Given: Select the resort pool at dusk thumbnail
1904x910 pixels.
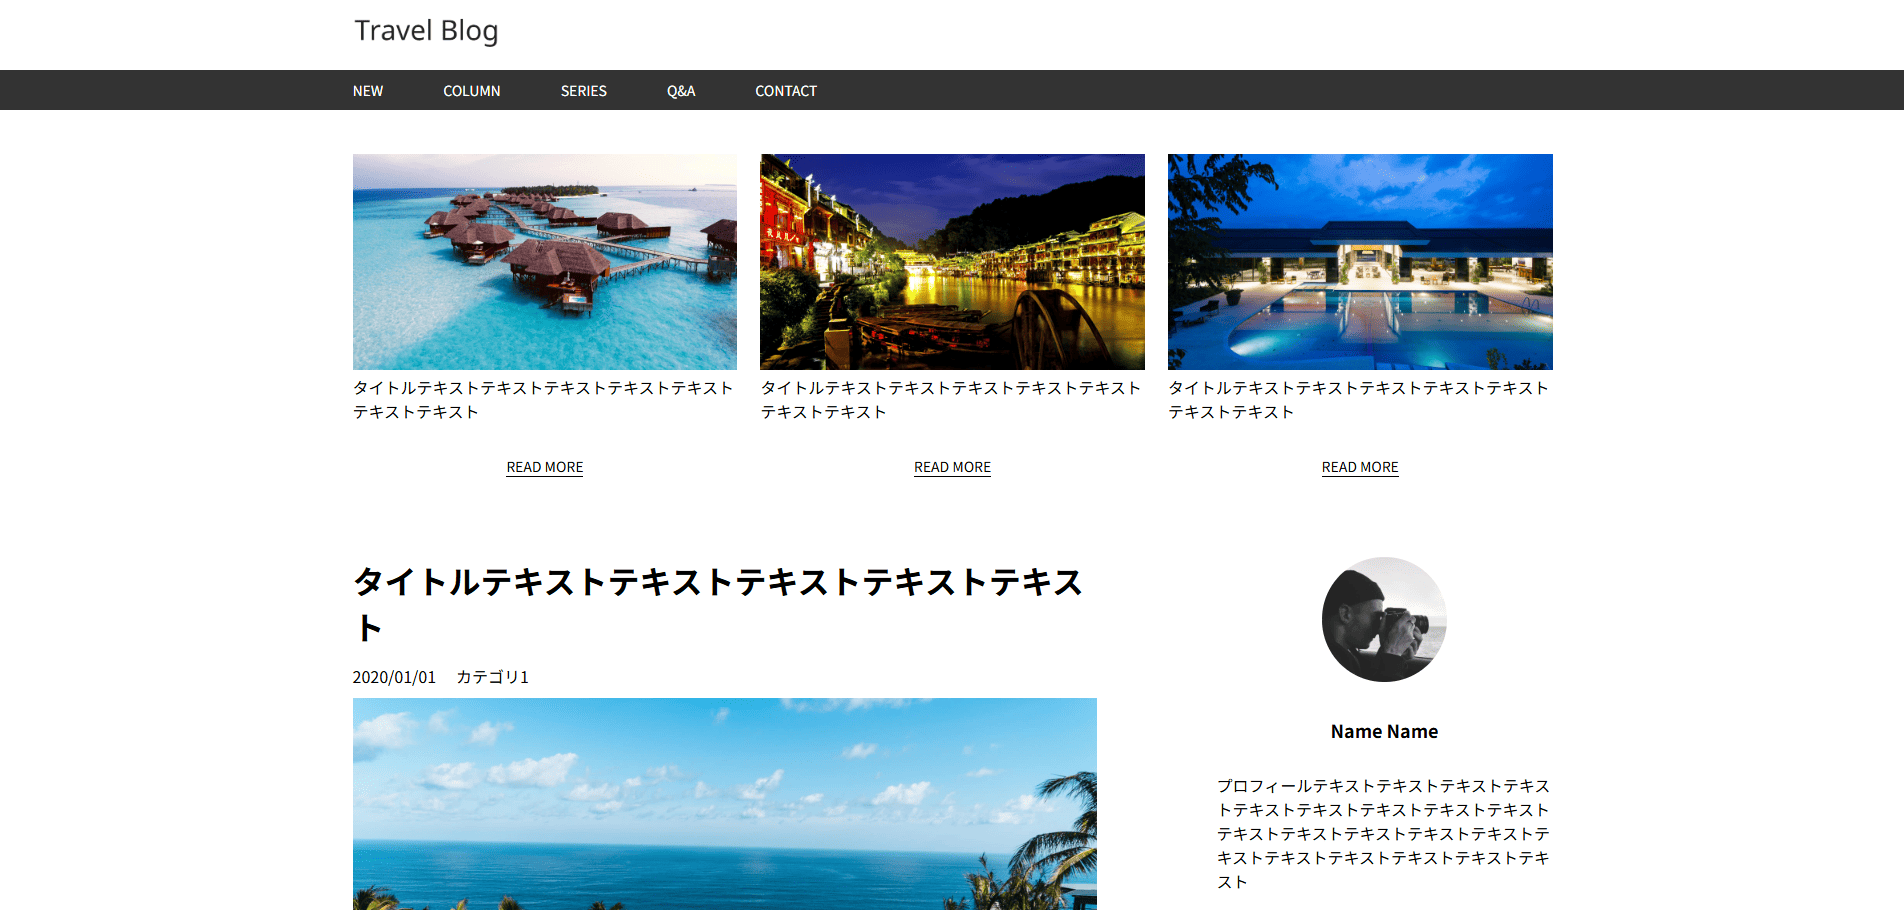Looking at the screenshot, I should [1360, 262].
